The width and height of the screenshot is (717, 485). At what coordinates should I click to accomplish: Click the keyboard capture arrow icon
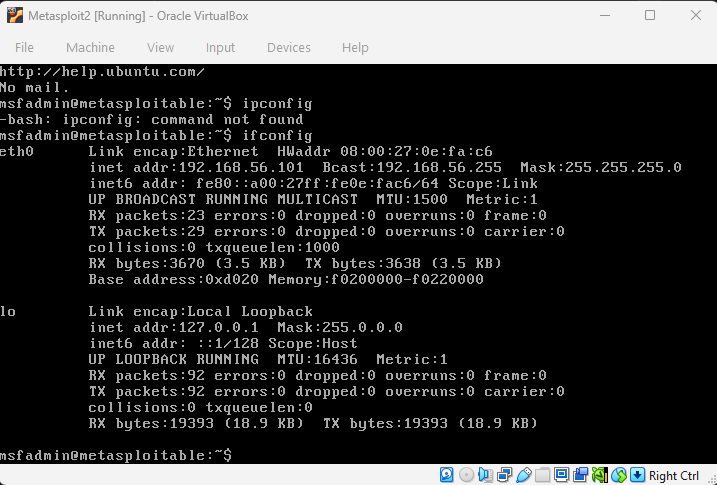637,475
